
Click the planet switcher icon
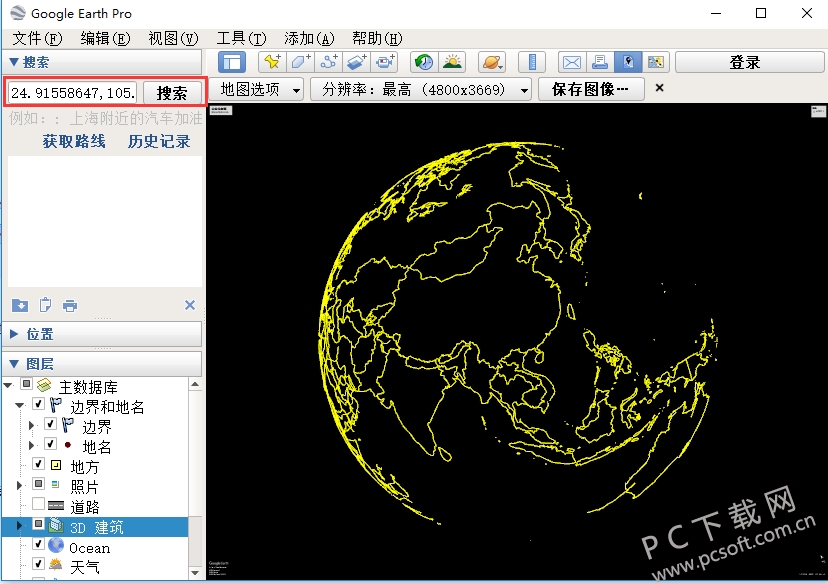click(491, 62)
